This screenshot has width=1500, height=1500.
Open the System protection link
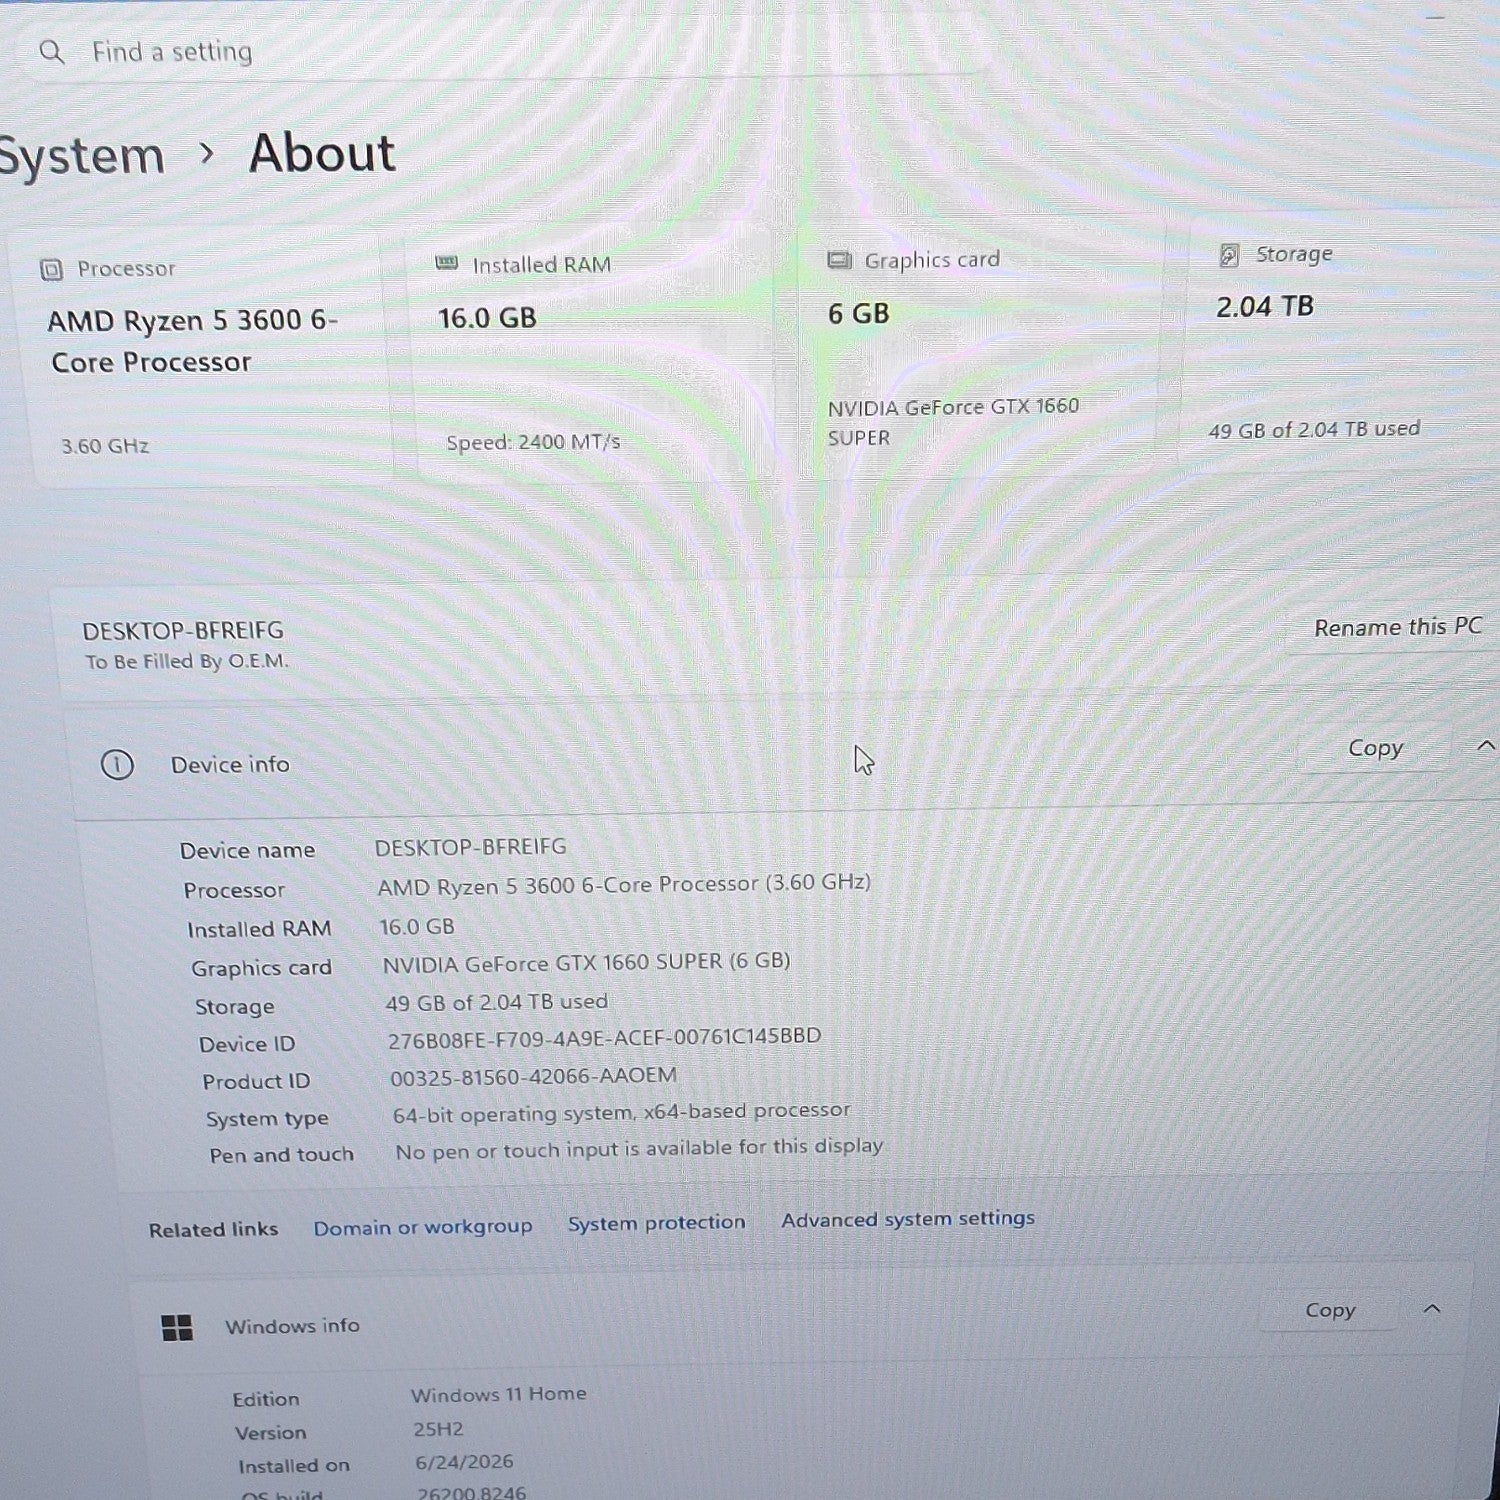point(656,1223)
